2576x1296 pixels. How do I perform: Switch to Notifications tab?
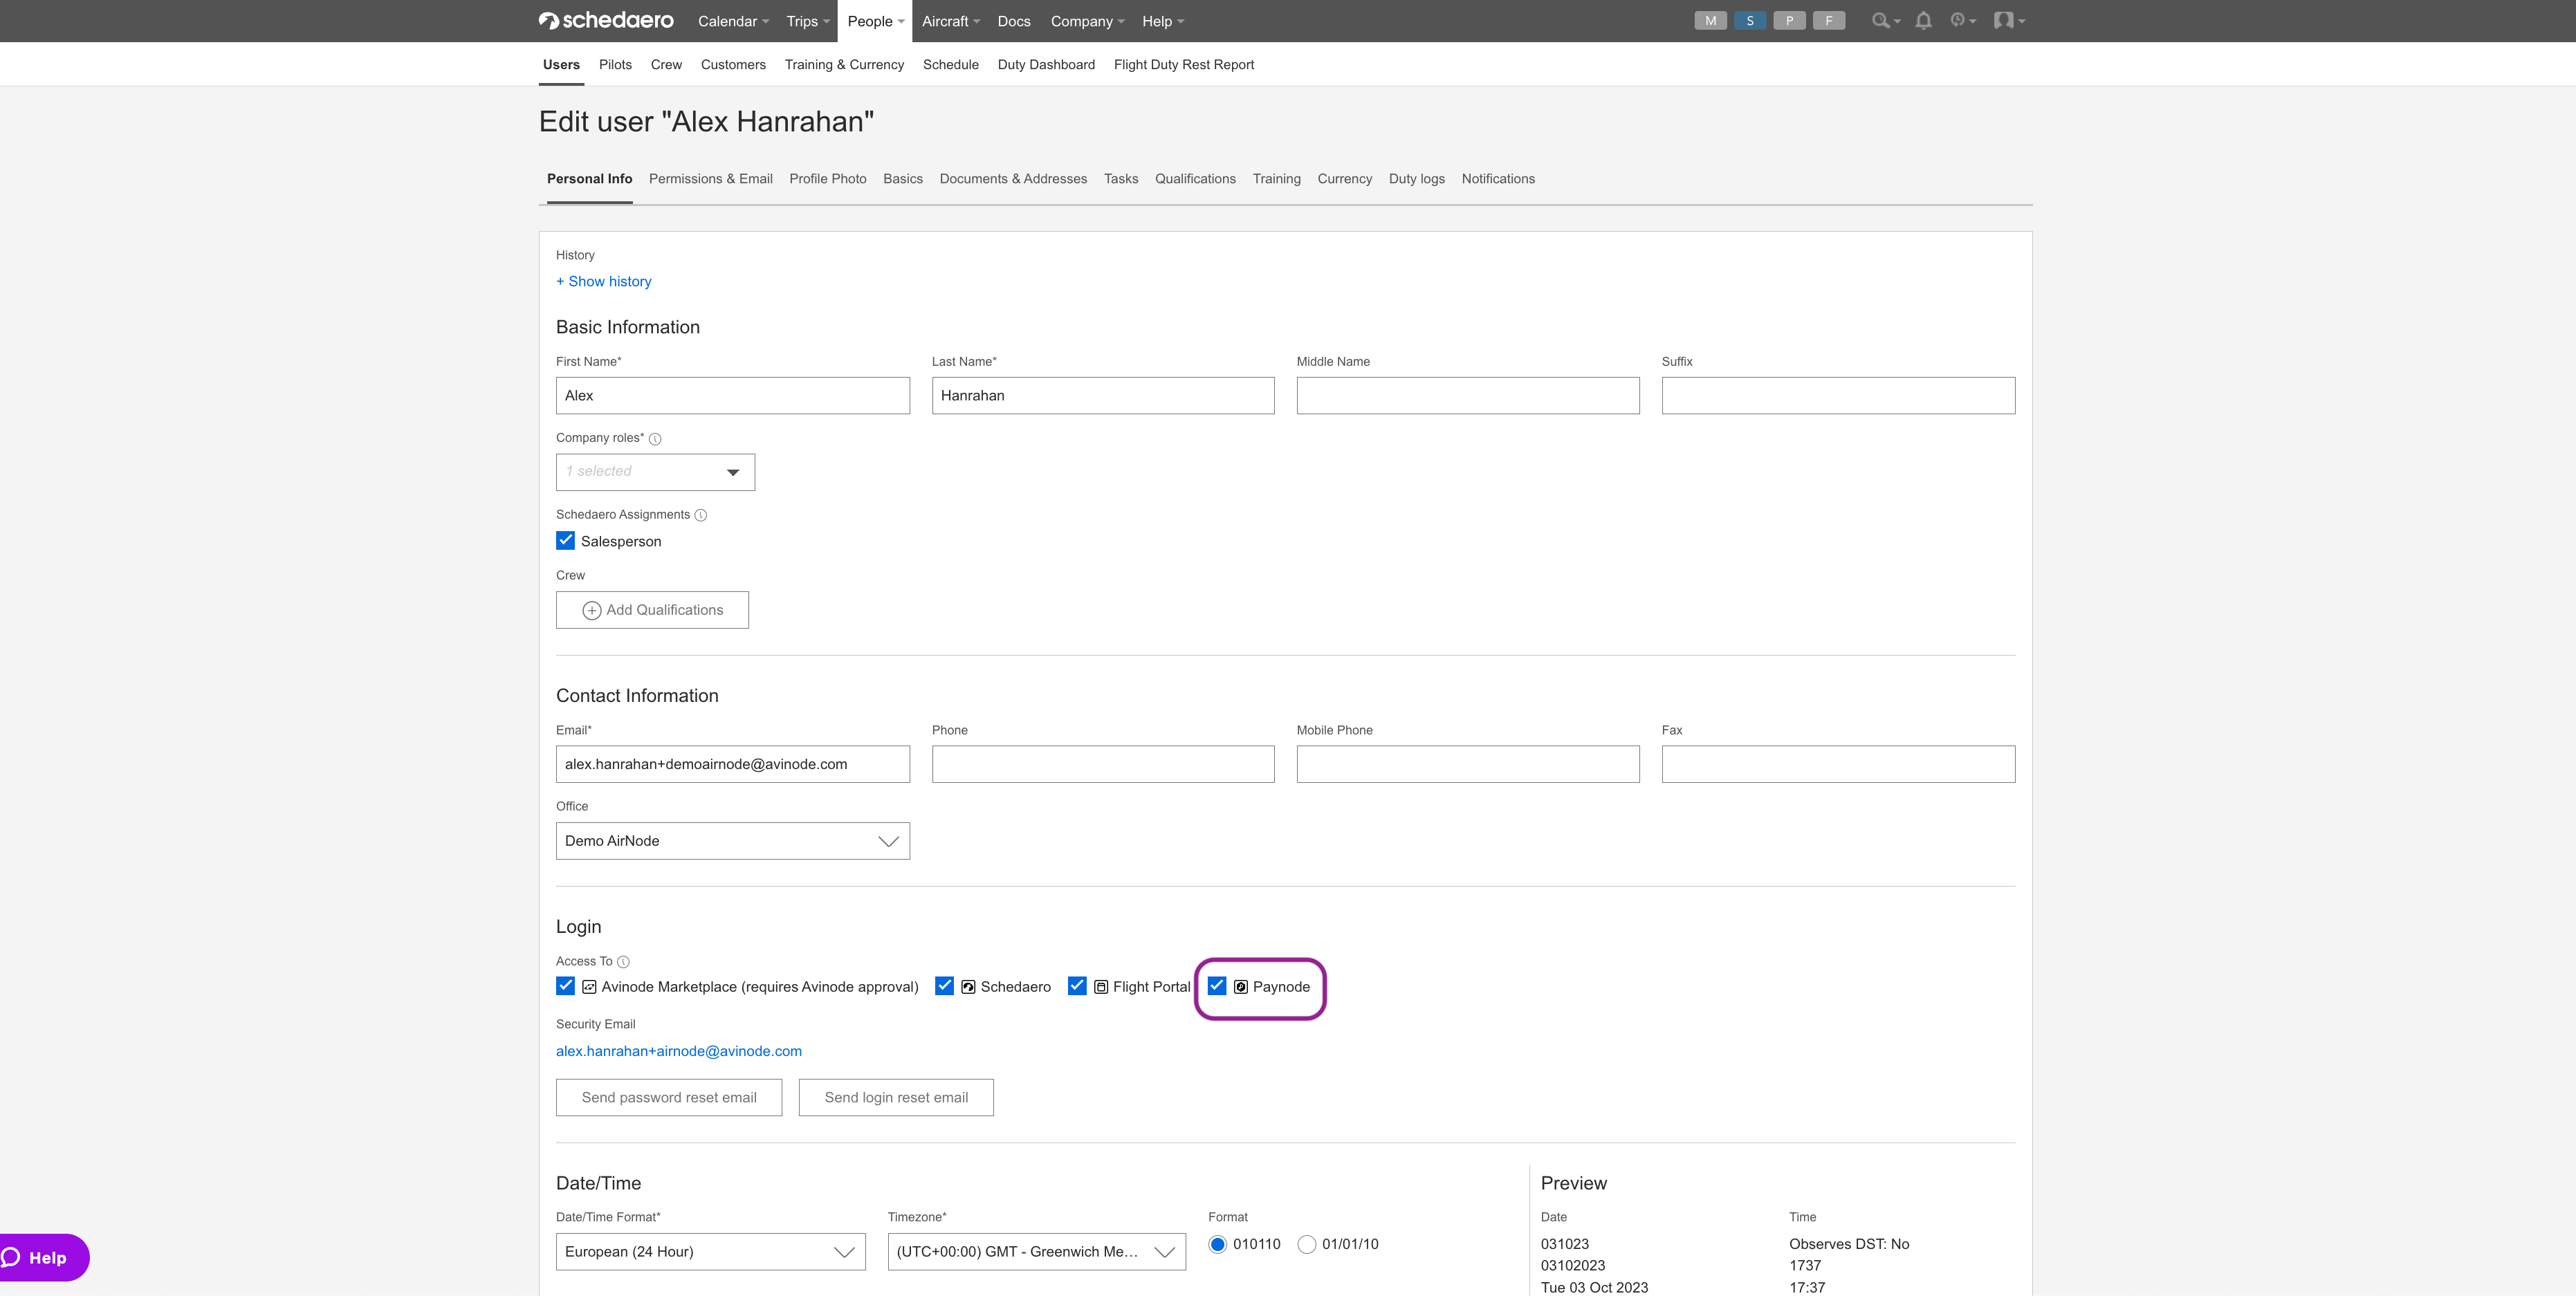1498,179
